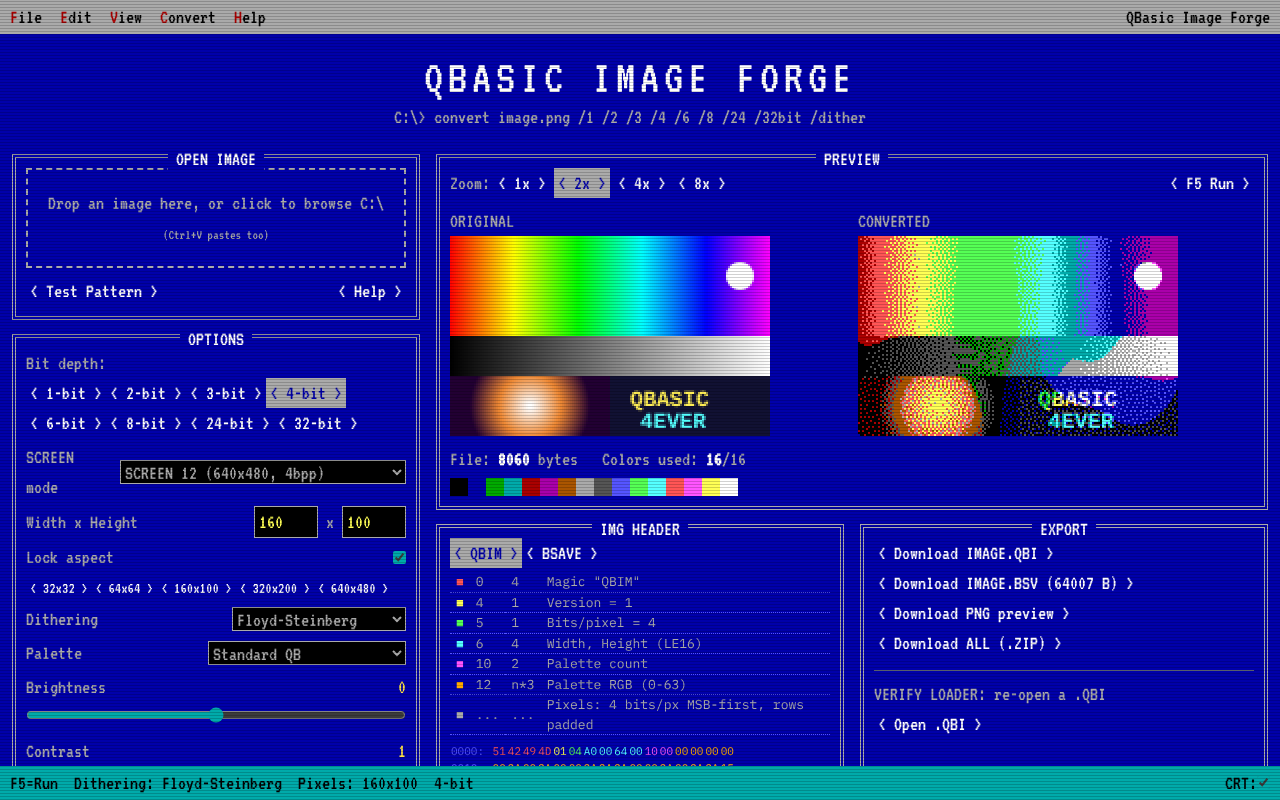1280x800 pixels.
Task: Pick the dark red palette swatch
Action: [x=531, y=487]
